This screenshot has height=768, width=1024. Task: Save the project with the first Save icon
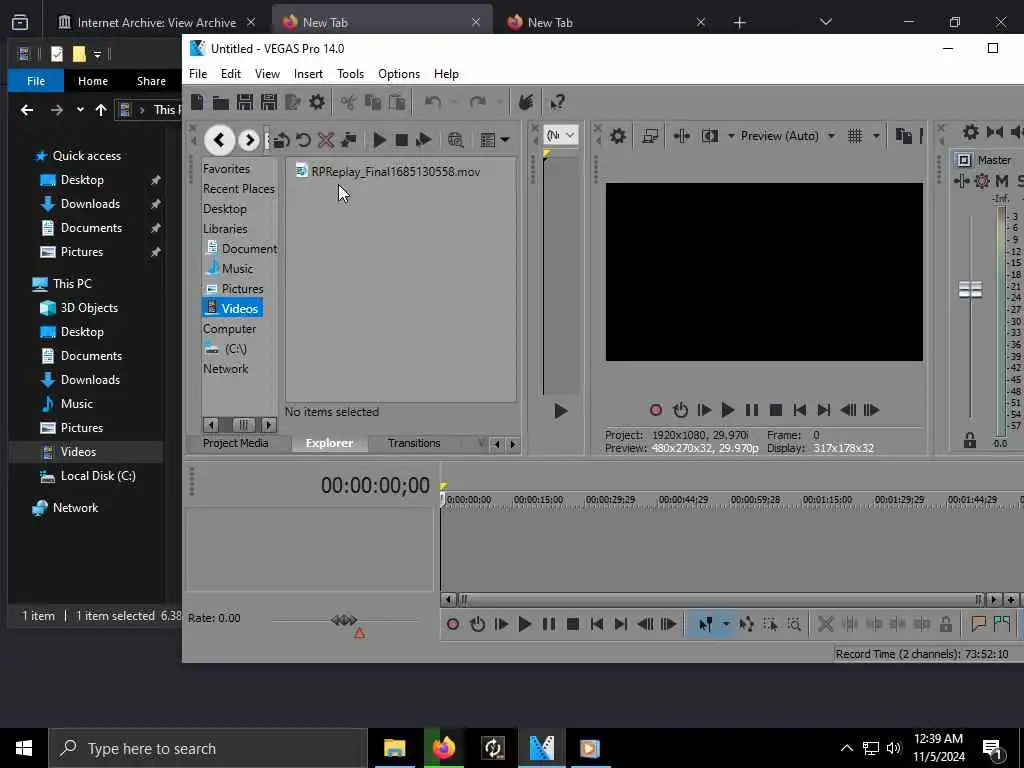pos(245,102)
